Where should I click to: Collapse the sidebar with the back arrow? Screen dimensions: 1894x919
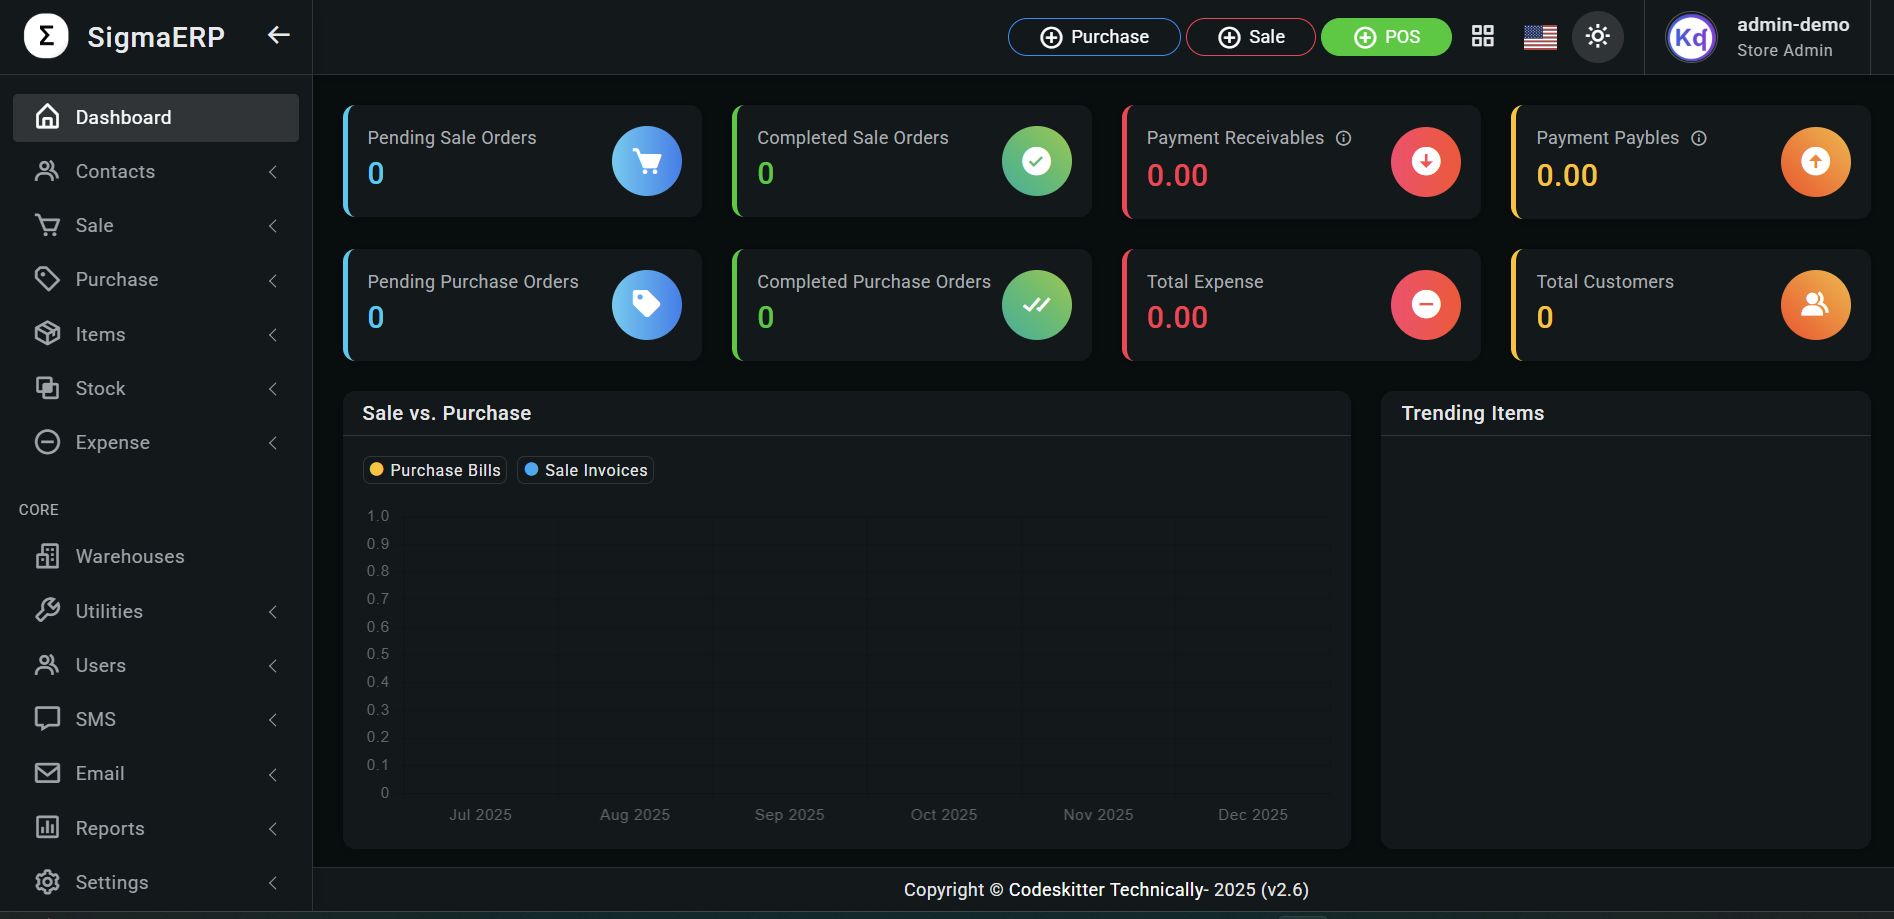click(277, 34)
